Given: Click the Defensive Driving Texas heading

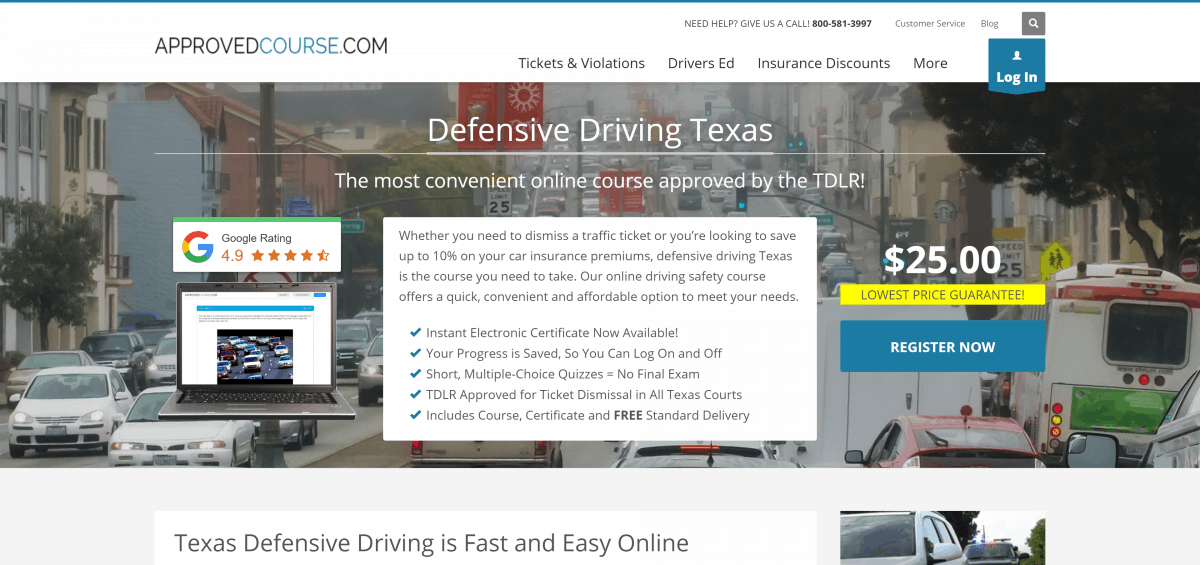Looking at the screenshot, I should tap(600, 130).
